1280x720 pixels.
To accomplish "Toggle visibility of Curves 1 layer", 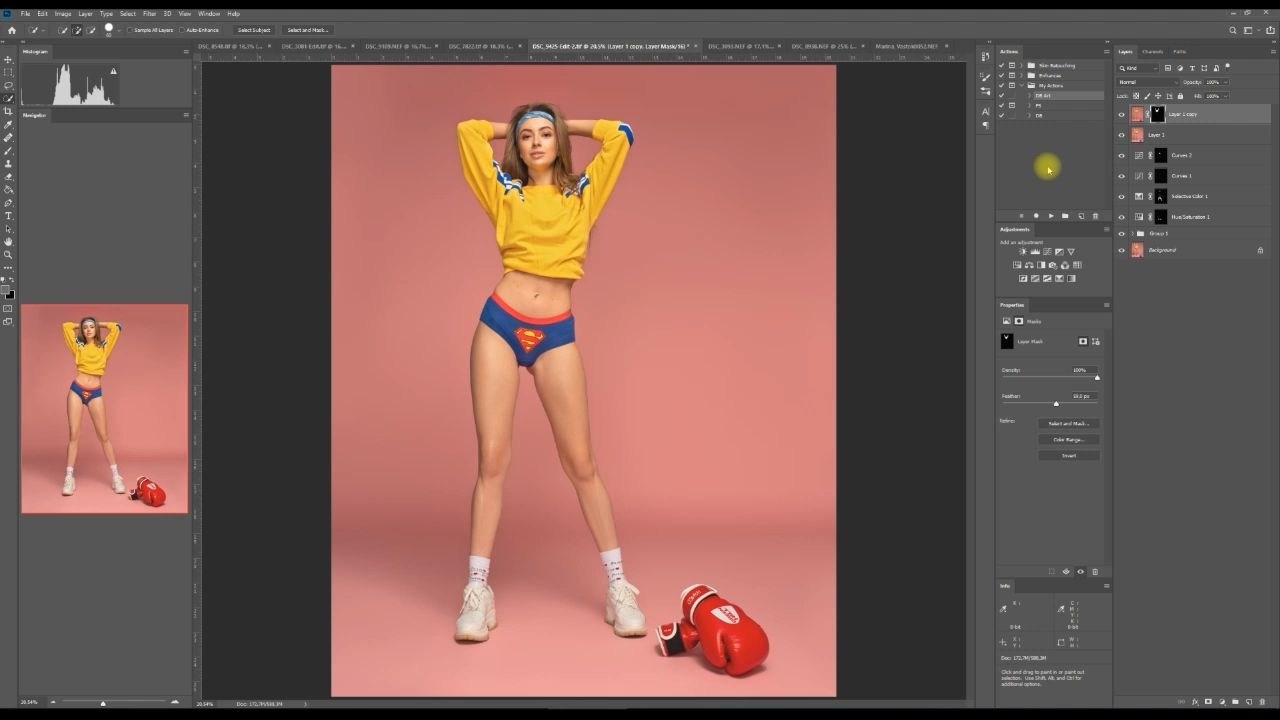I will tap(1121, 176).
